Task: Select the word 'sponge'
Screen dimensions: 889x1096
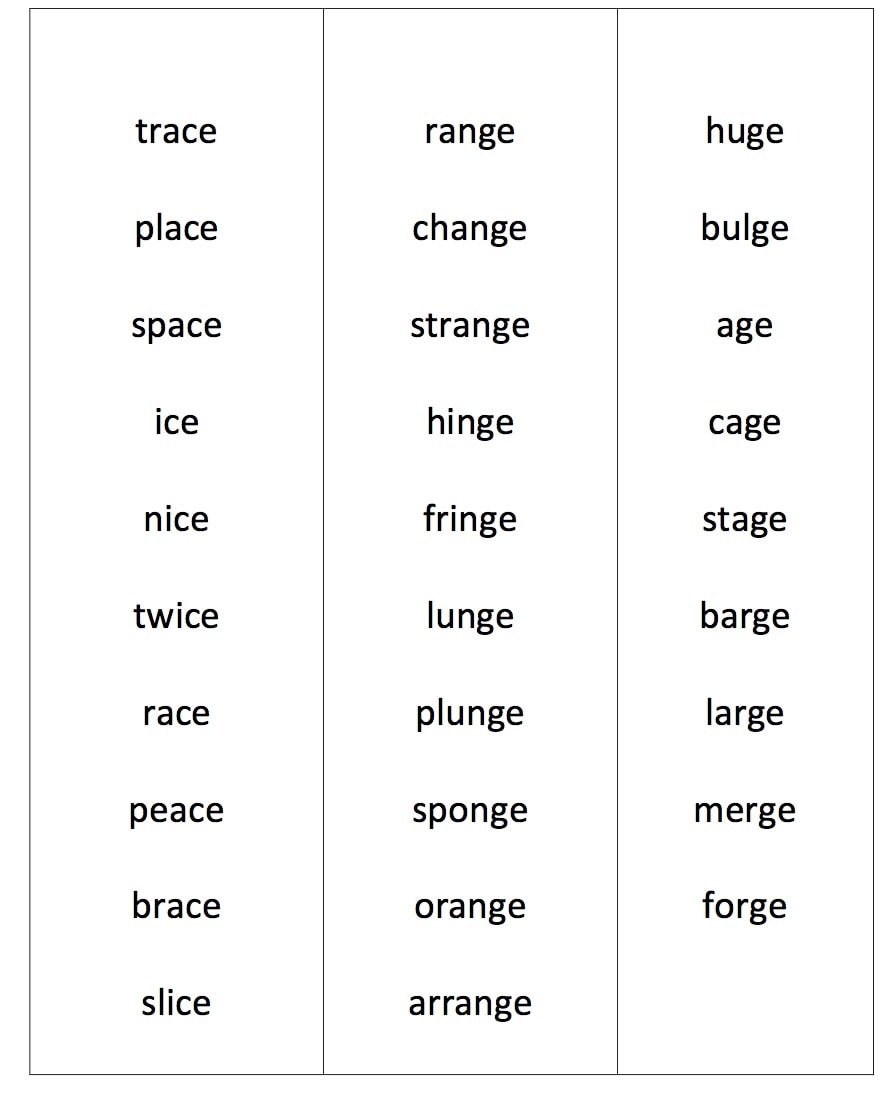Action: (469, 811)
